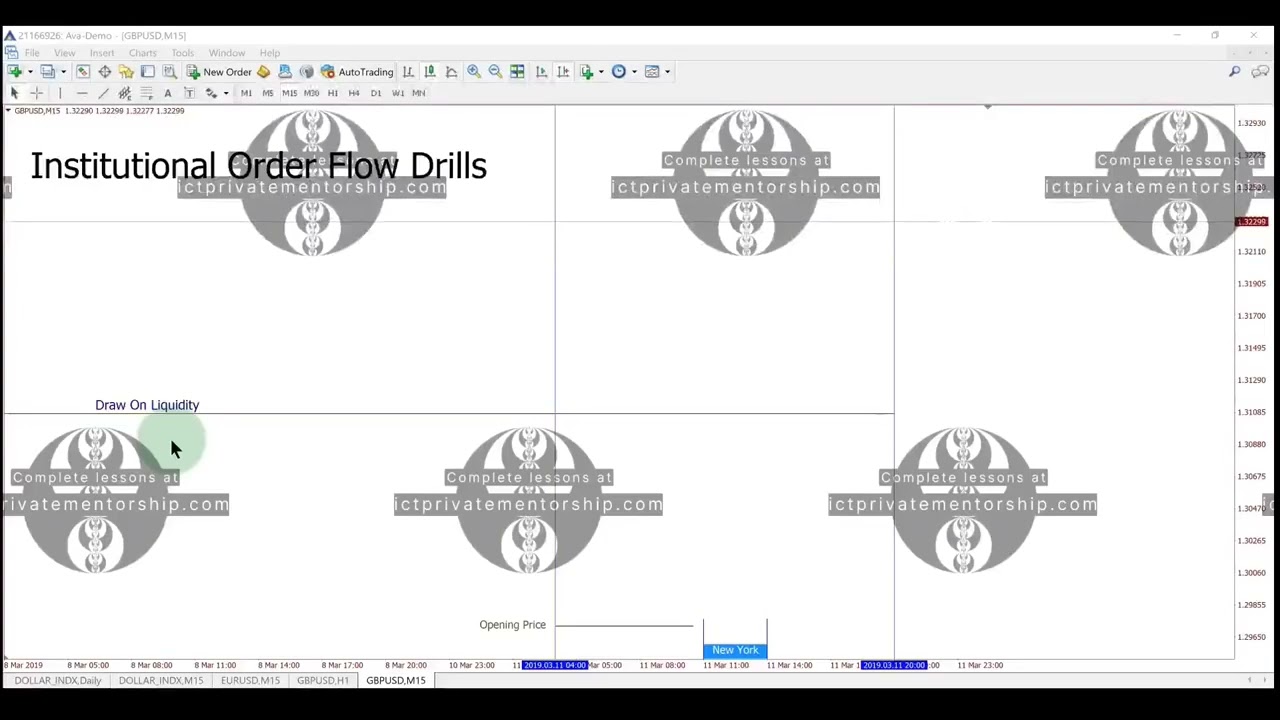Click the Periods clock icon
The width and height of the screenshot is (1280, 720).
point(619,72)
